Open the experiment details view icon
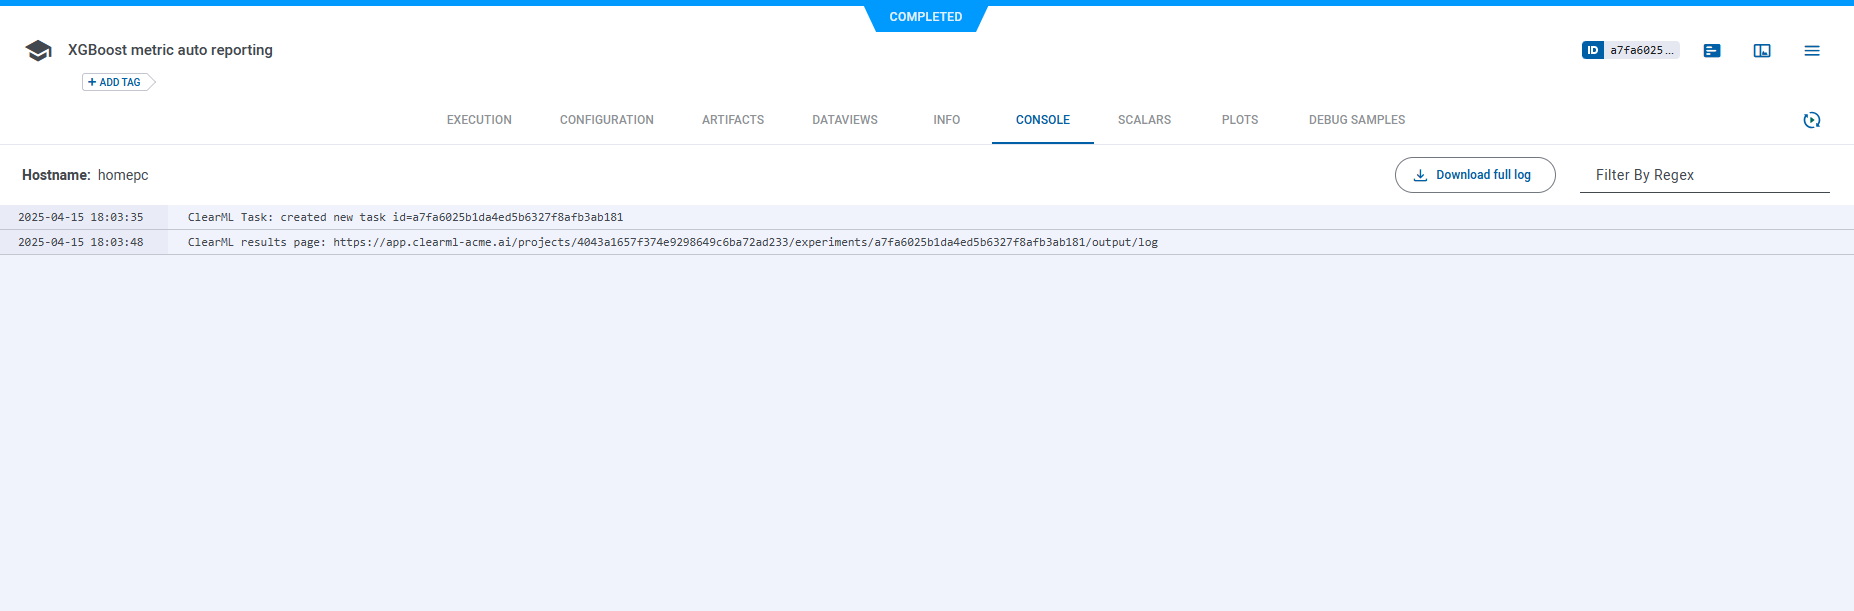 pos(1711,51)
